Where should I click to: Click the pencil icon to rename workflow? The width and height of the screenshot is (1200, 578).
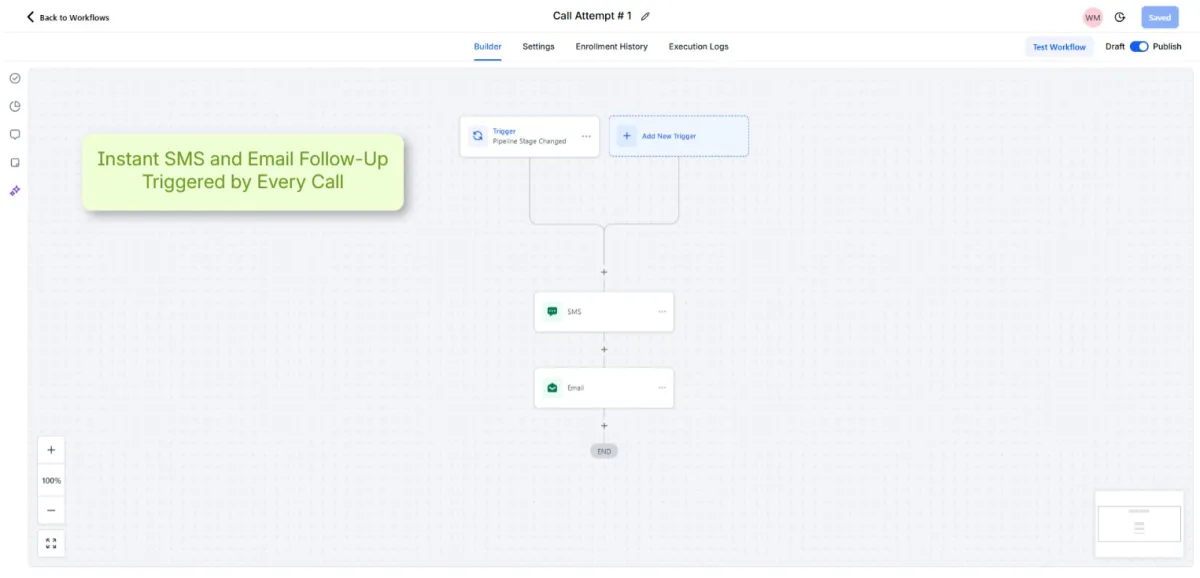(x=645, y=17)
